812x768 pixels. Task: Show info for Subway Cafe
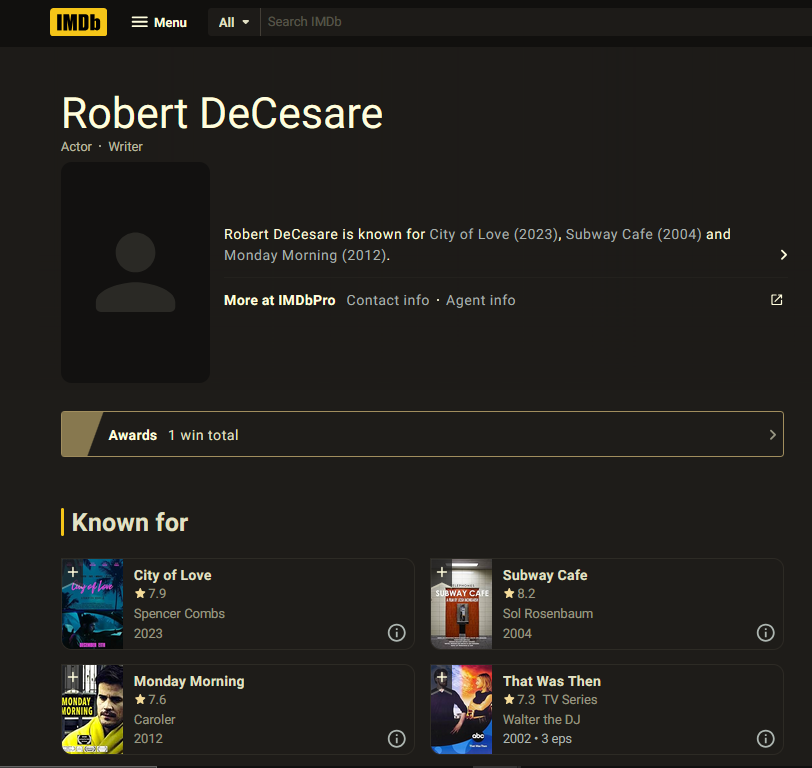[x=765, y=633]
